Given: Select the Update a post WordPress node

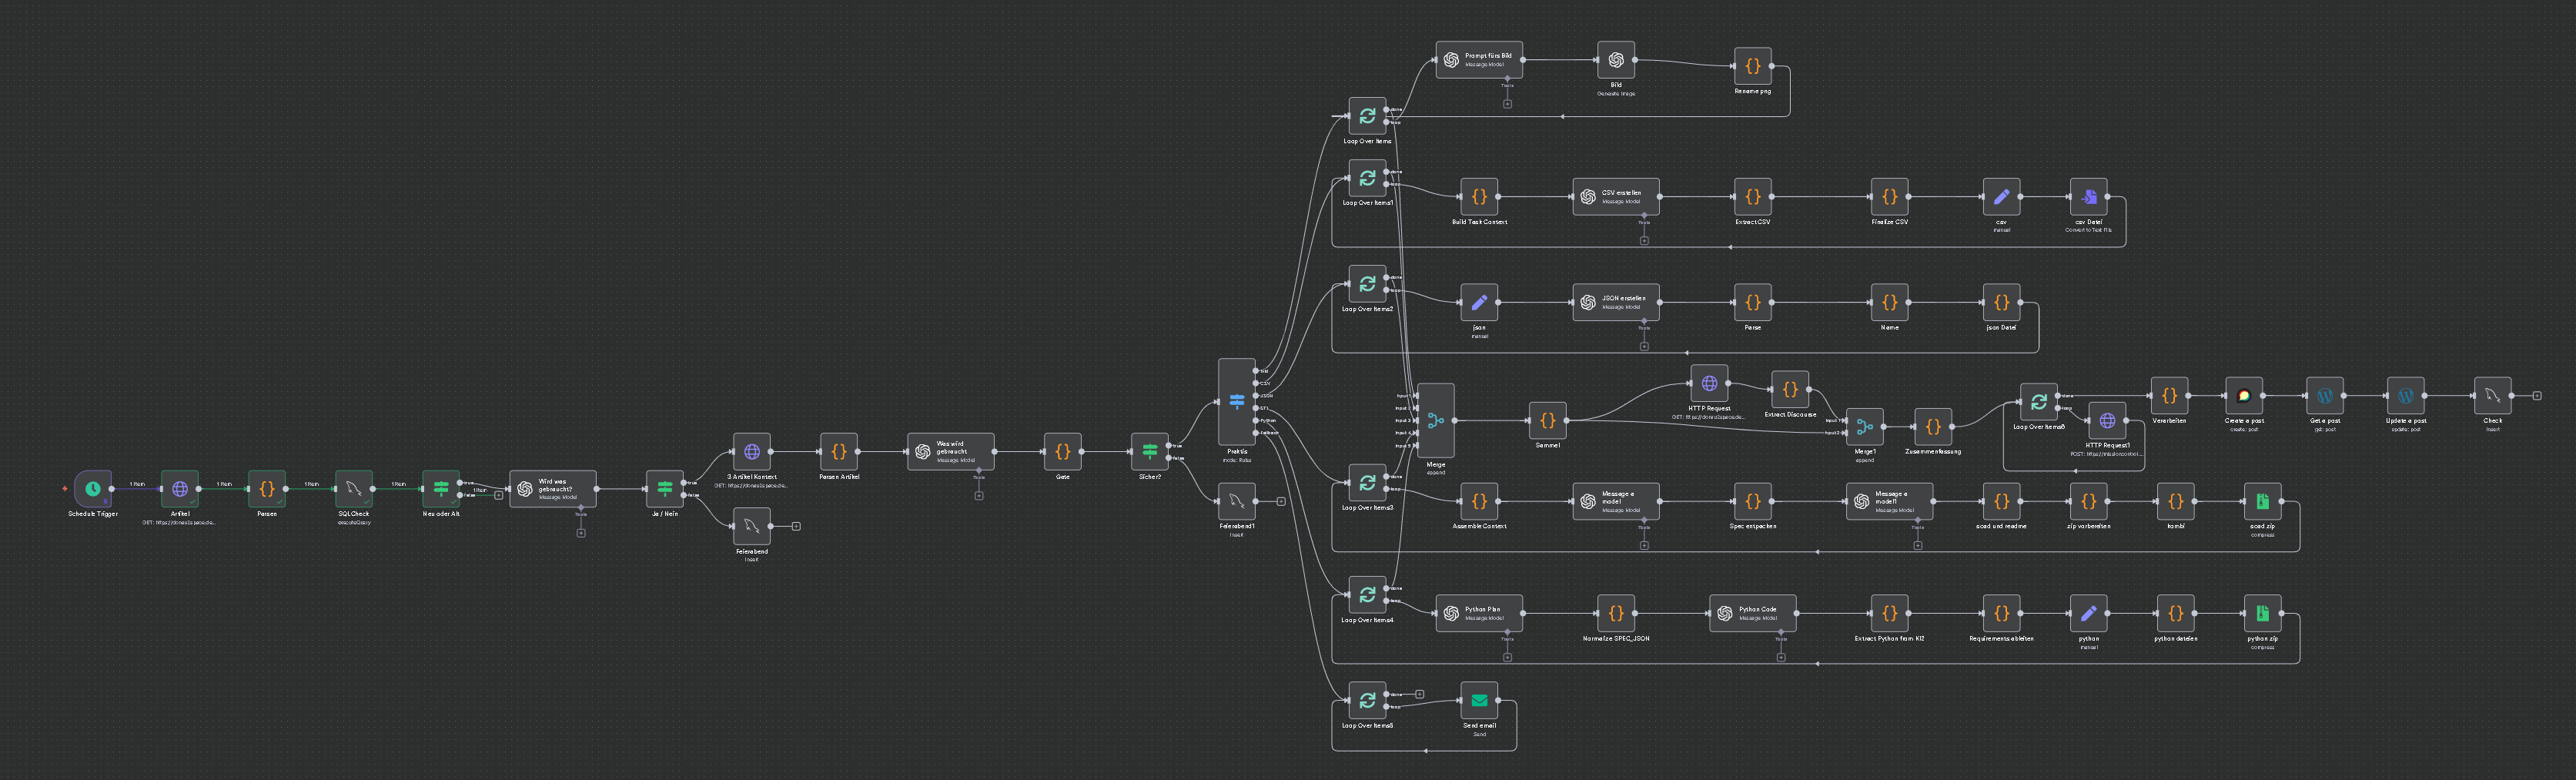Looking at the screenshot, I should pos(2405,396).
